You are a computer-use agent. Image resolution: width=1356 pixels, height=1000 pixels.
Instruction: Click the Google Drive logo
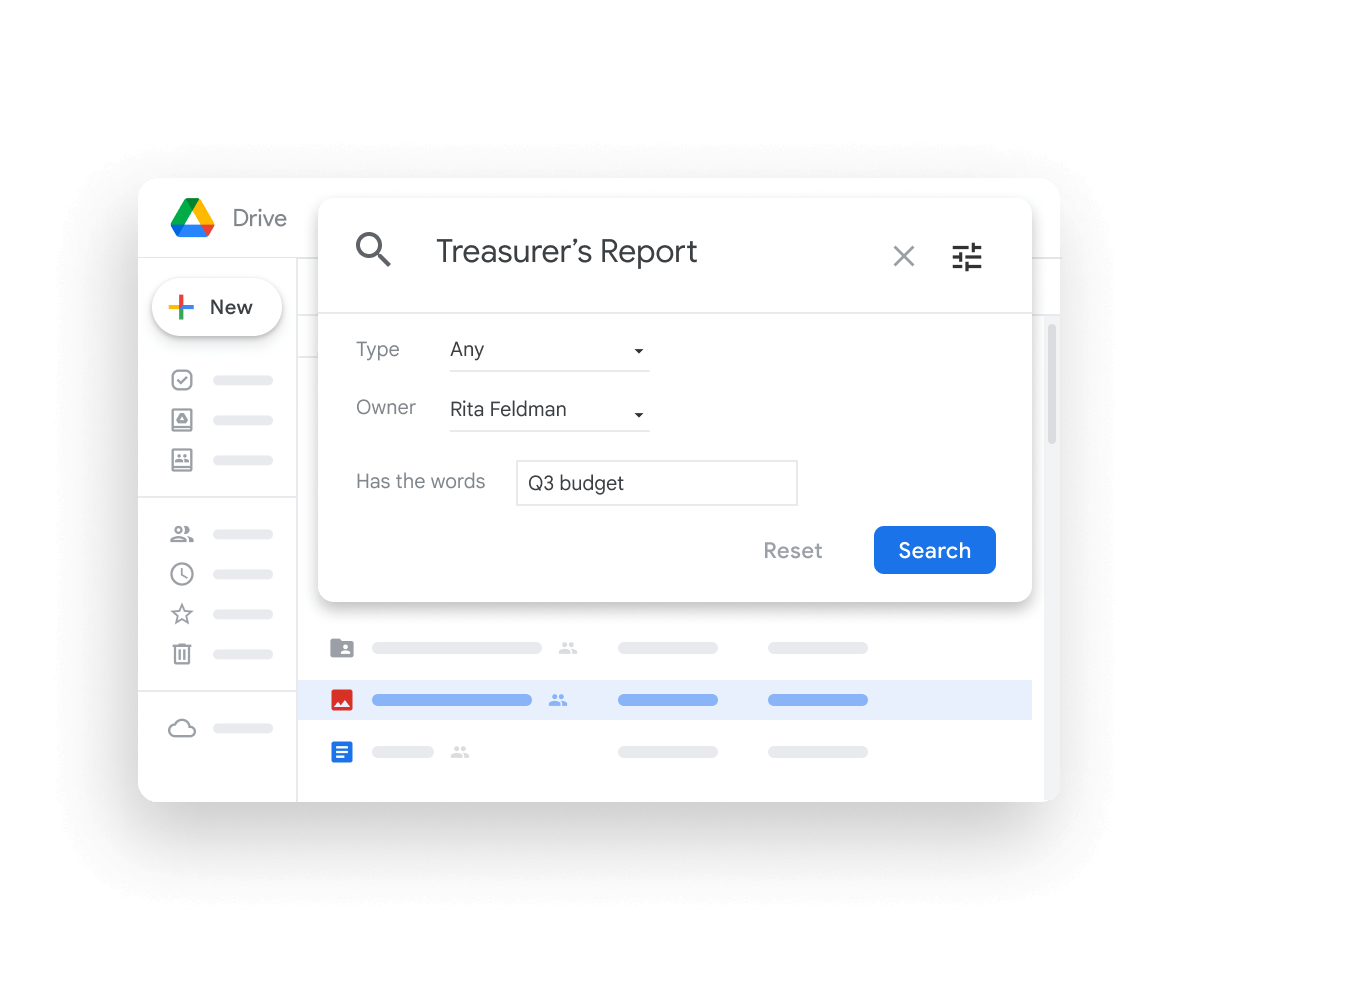[x=193, y=218]
